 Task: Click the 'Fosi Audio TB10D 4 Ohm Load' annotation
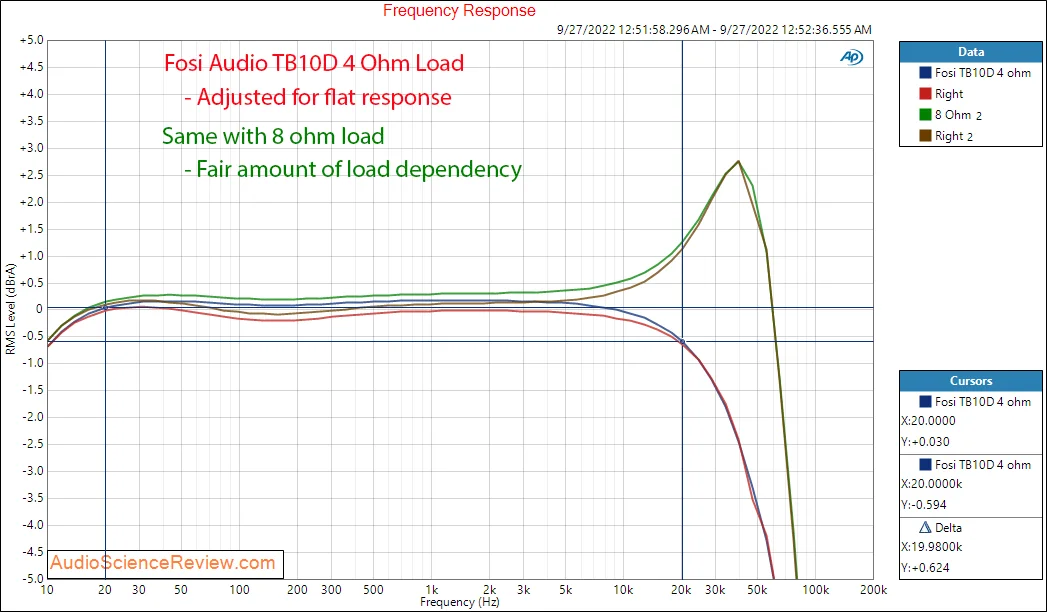tap(314, 63)
